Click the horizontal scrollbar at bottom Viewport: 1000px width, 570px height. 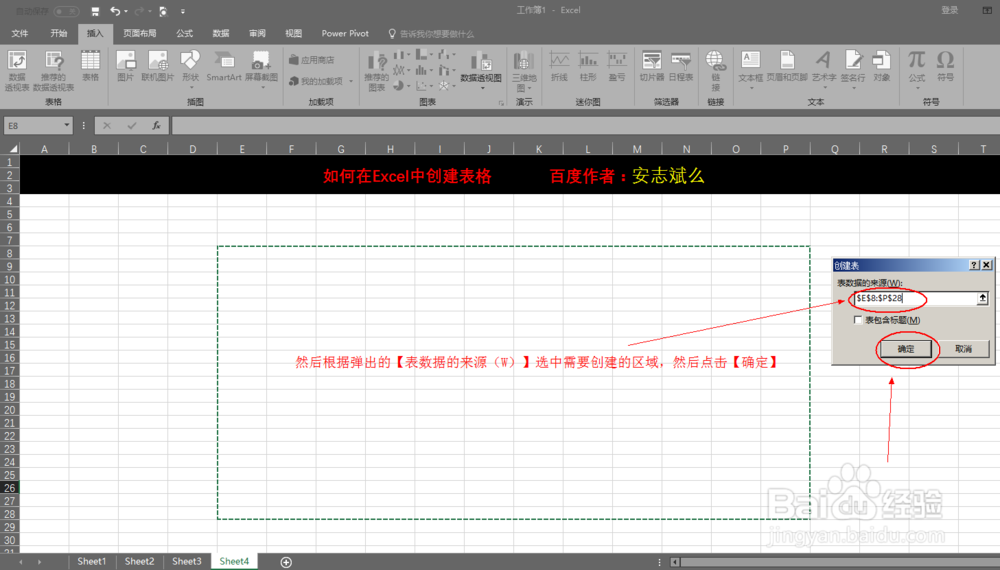(x=834, y=562)
